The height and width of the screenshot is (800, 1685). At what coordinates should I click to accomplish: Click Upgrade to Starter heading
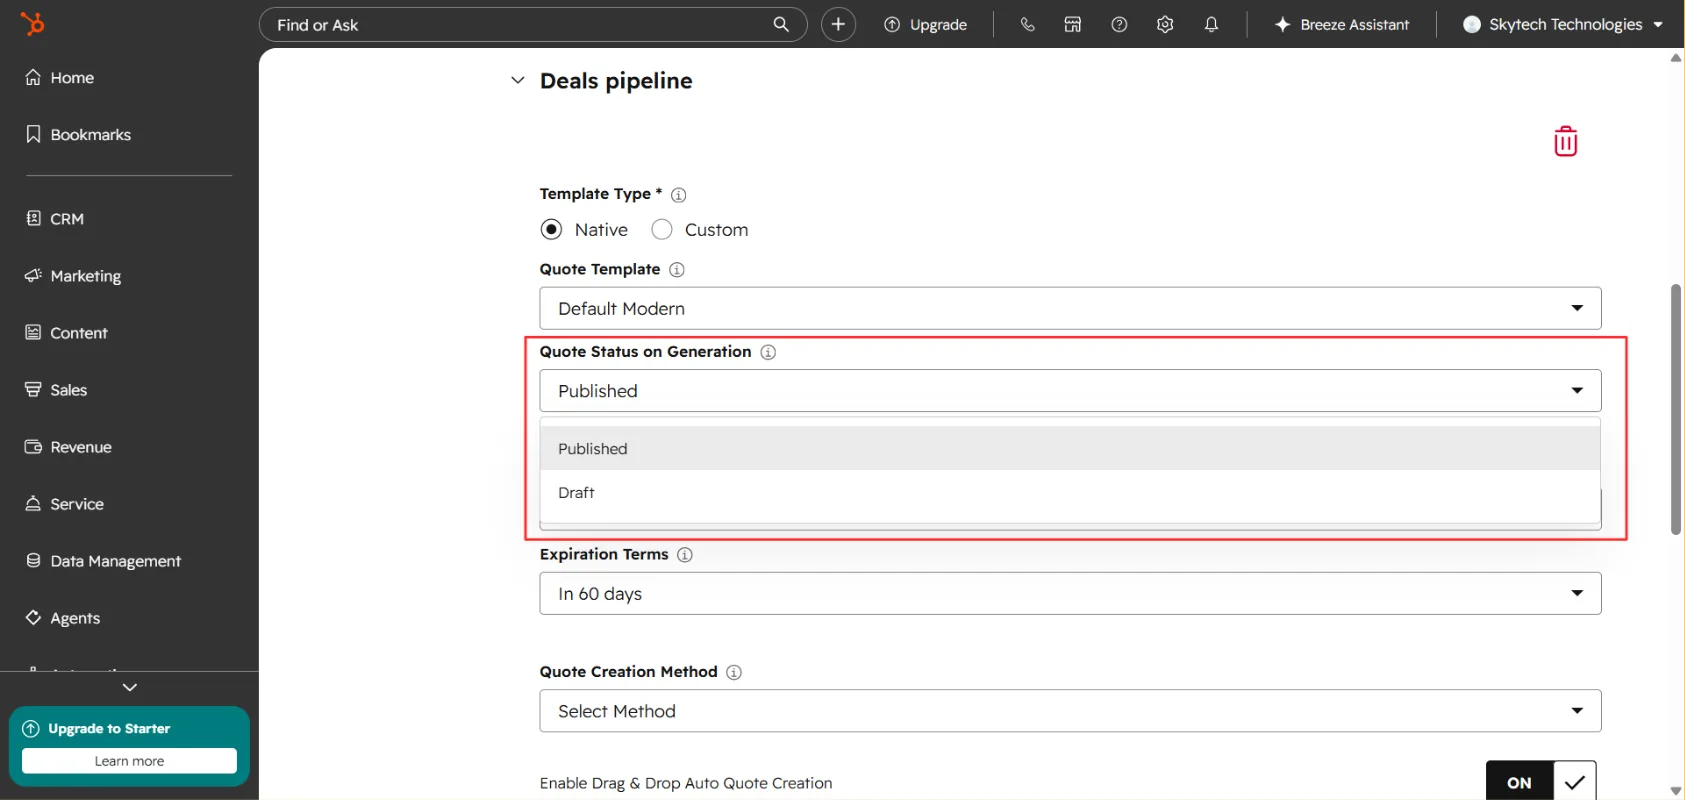click(x=109, y=729)
